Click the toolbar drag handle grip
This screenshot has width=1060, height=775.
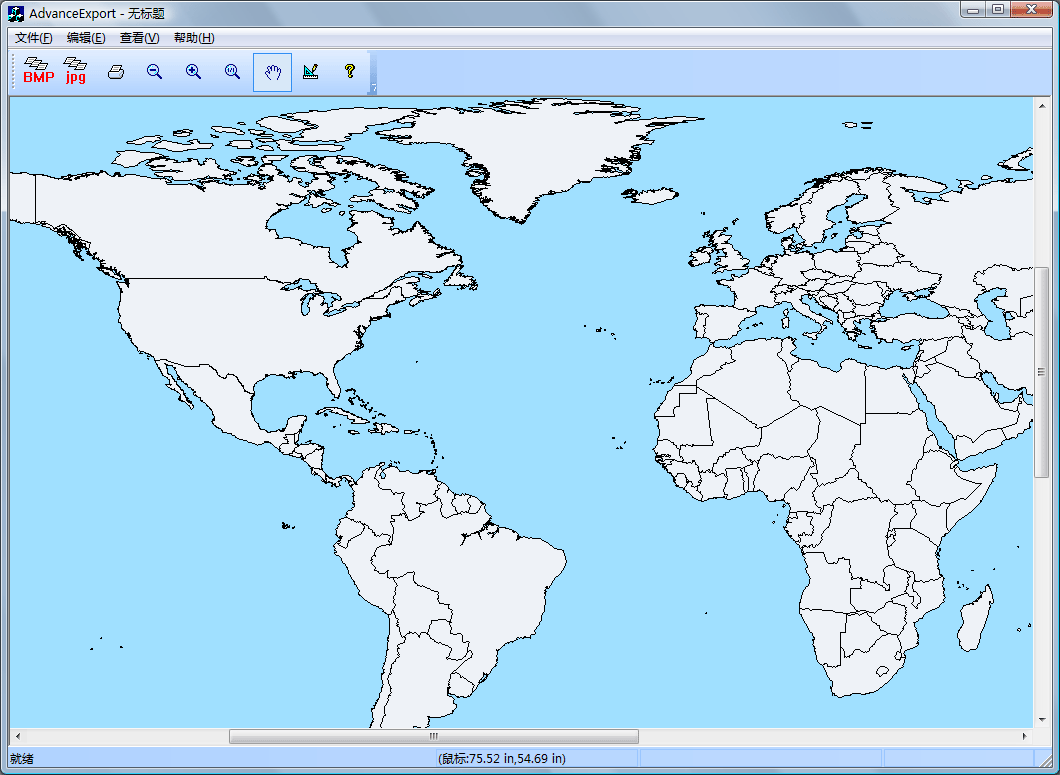click(x=14, y=73)
